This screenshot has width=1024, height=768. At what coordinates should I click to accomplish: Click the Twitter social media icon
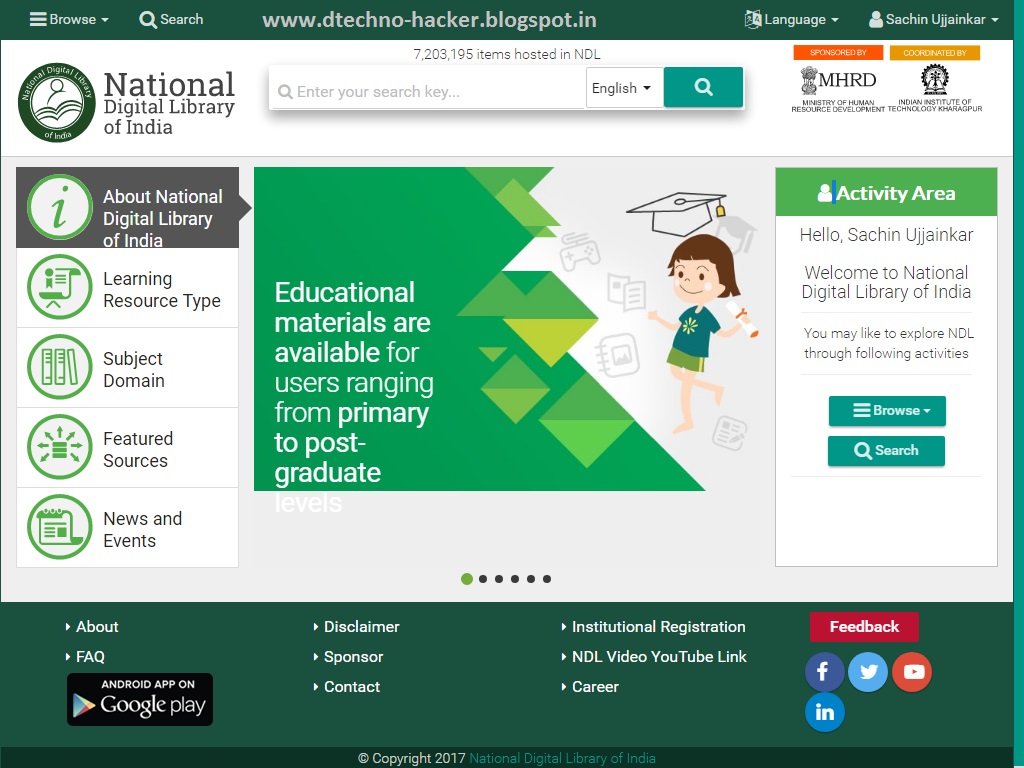point(868,672)
